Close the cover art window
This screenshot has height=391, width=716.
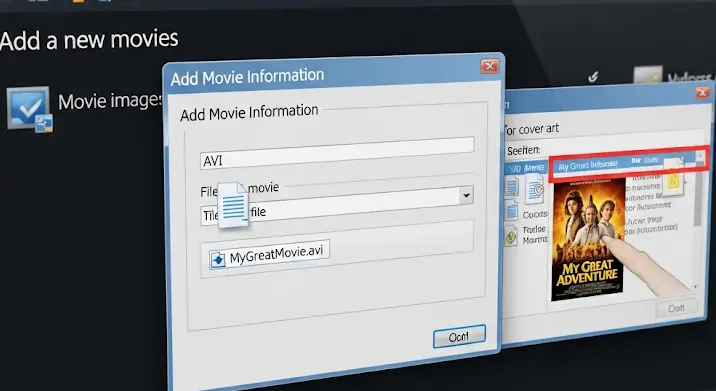(x=703, y=93)
